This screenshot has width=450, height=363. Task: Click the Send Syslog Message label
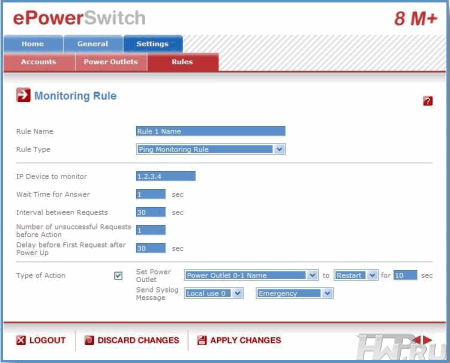pos(157,294)
